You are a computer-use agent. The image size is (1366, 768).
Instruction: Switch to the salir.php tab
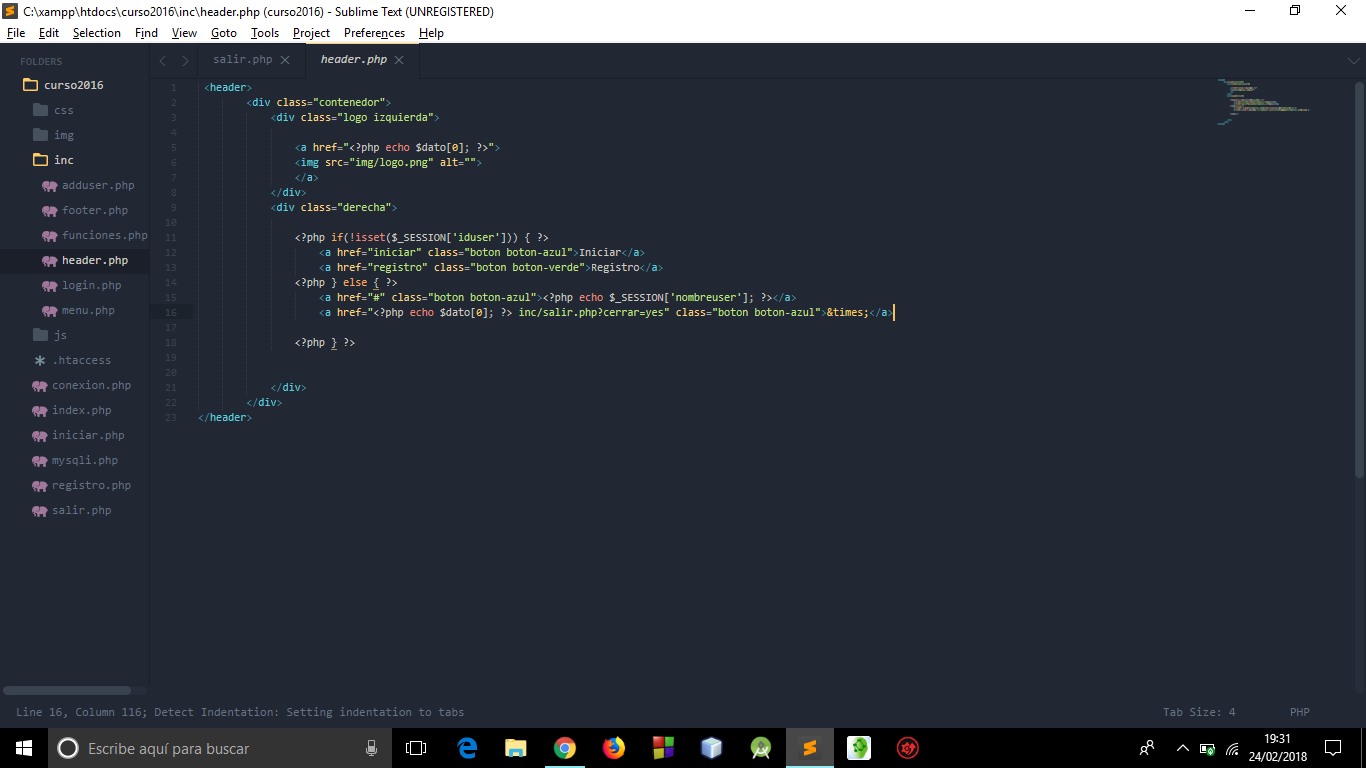click(x=242, y=60)
